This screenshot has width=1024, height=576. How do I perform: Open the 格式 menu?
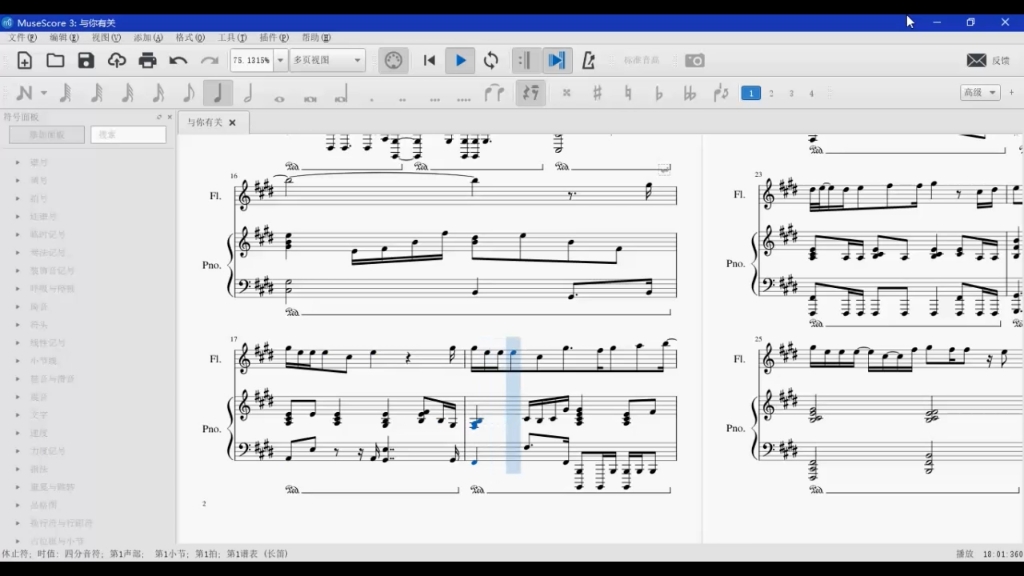190,38
